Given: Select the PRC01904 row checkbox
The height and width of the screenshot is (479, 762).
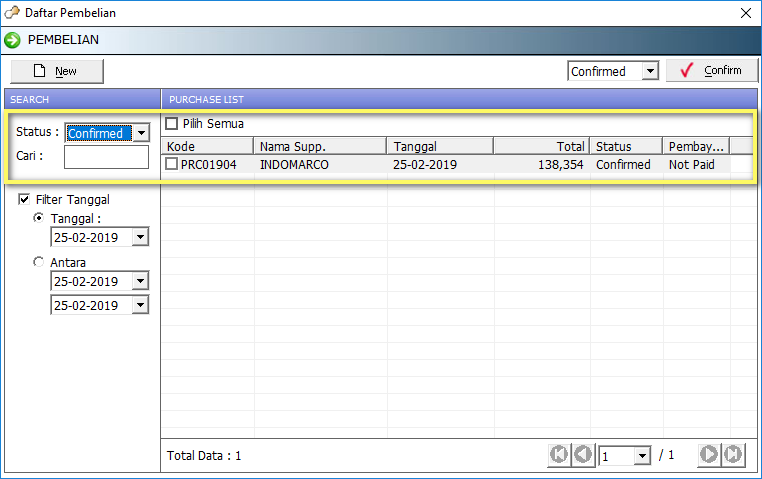Looking at the screenshot, I should tap(172, 164).
